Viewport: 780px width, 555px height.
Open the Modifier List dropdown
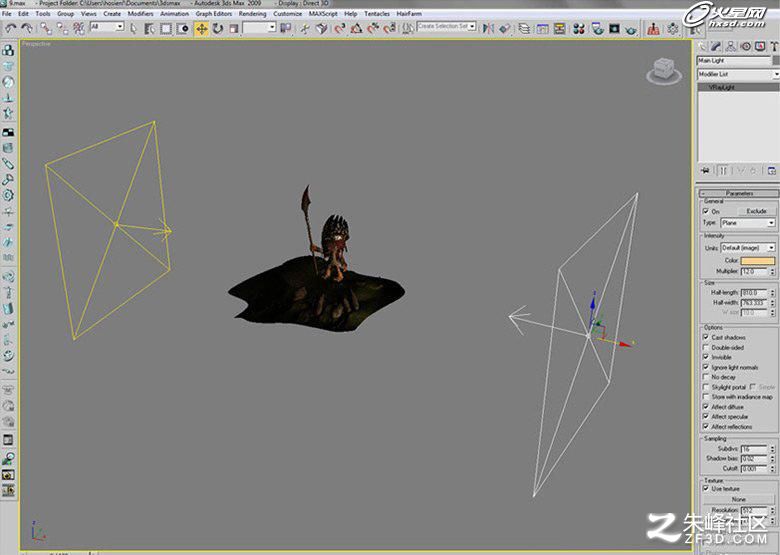738,74
